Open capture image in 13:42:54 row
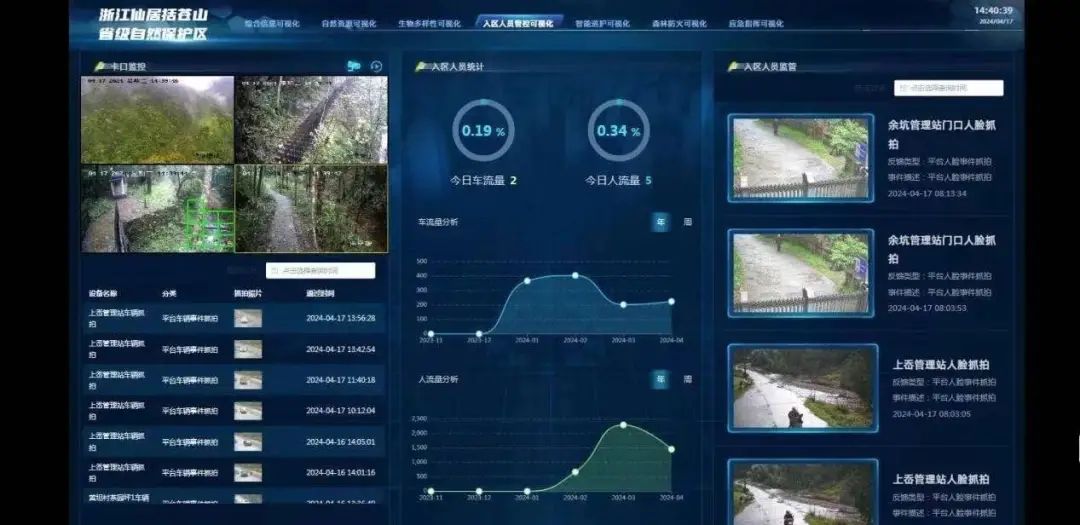This screenshot has height=525, width=1080. [248, 349]
